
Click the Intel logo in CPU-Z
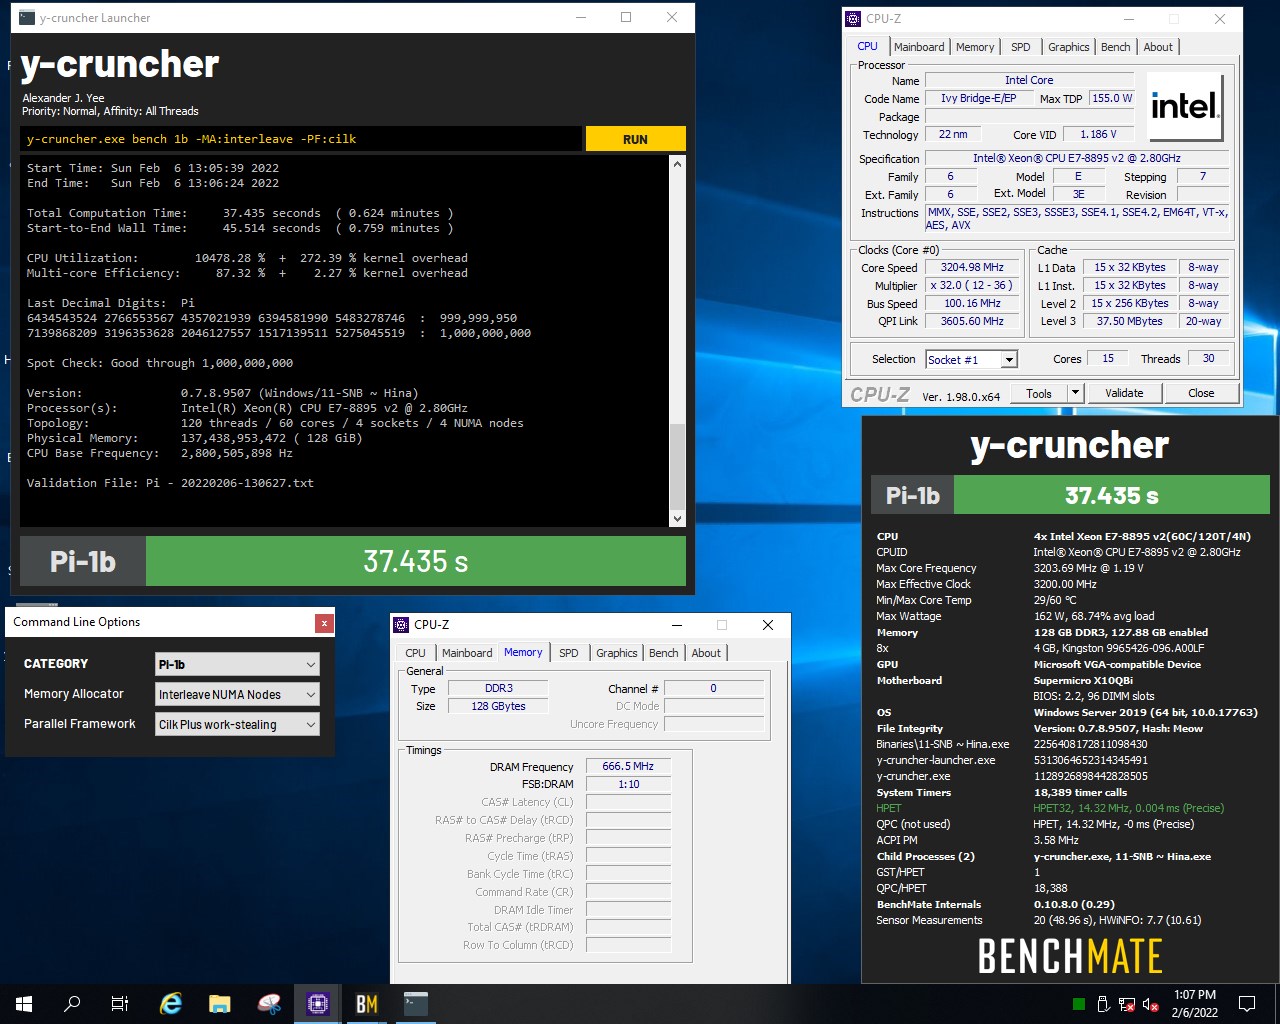pyautogui.click(x=1185, y=106)
